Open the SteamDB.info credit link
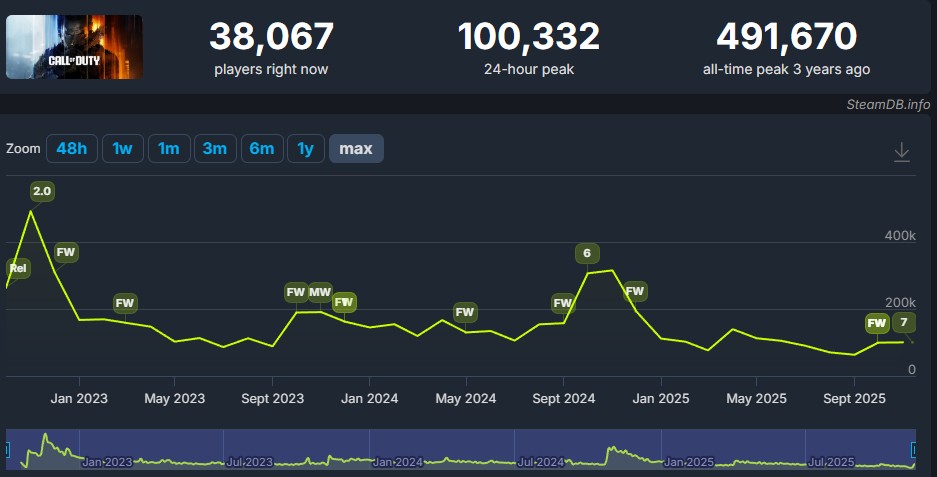Image resolution: width=937 pixels, height=477 pixels. pos(887,104)
